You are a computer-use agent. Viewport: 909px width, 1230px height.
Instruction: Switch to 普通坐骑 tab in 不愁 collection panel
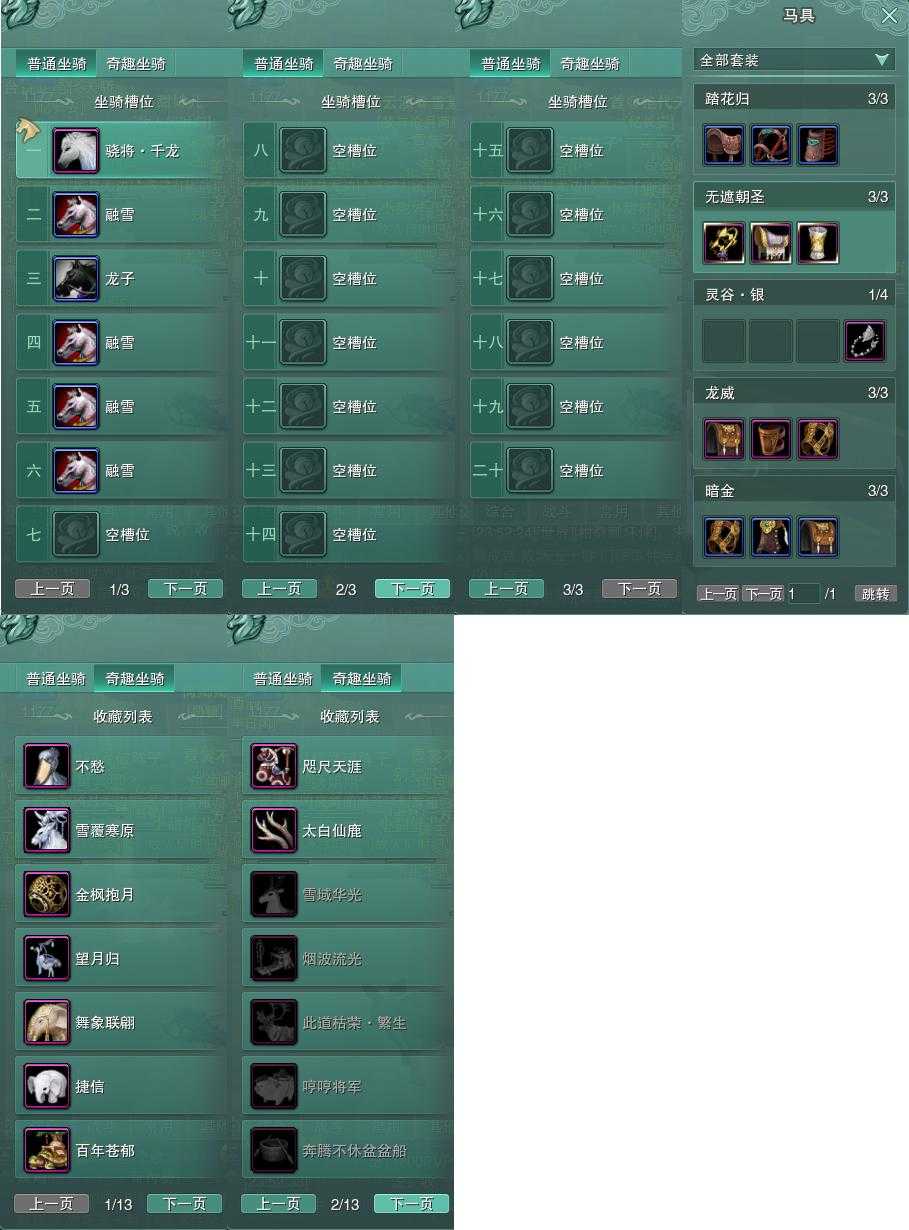point(56,678)
